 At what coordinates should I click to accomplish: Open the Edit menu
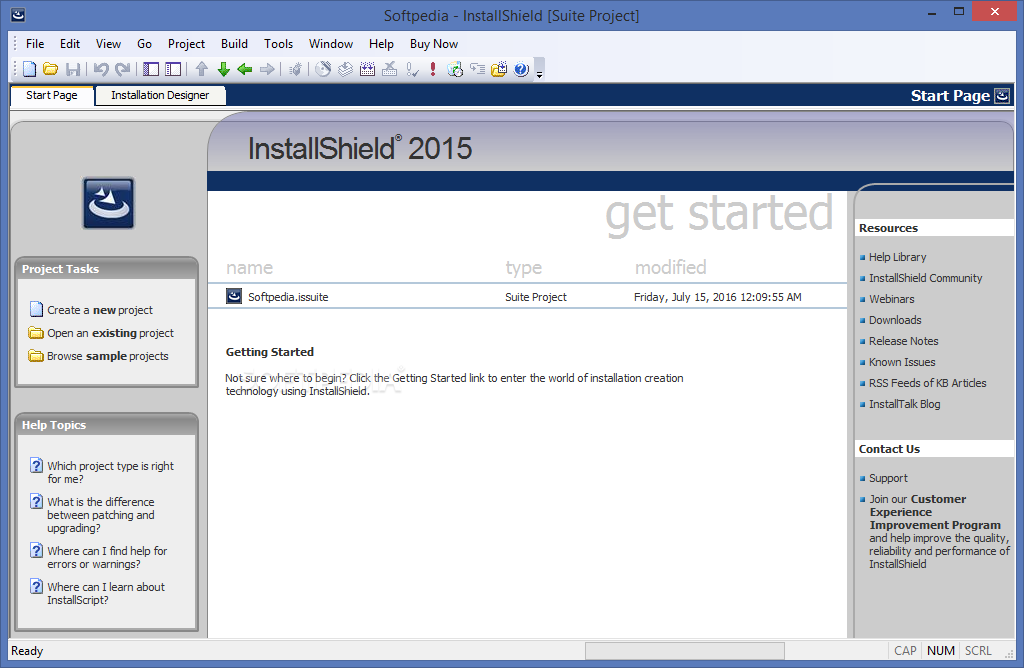pos(70,44)
